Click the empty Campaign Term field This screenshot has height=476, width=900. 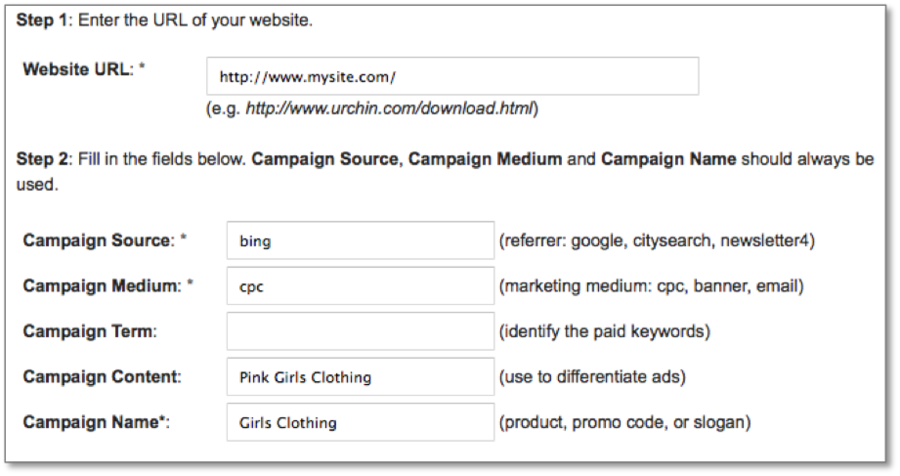tap(360, 331)
